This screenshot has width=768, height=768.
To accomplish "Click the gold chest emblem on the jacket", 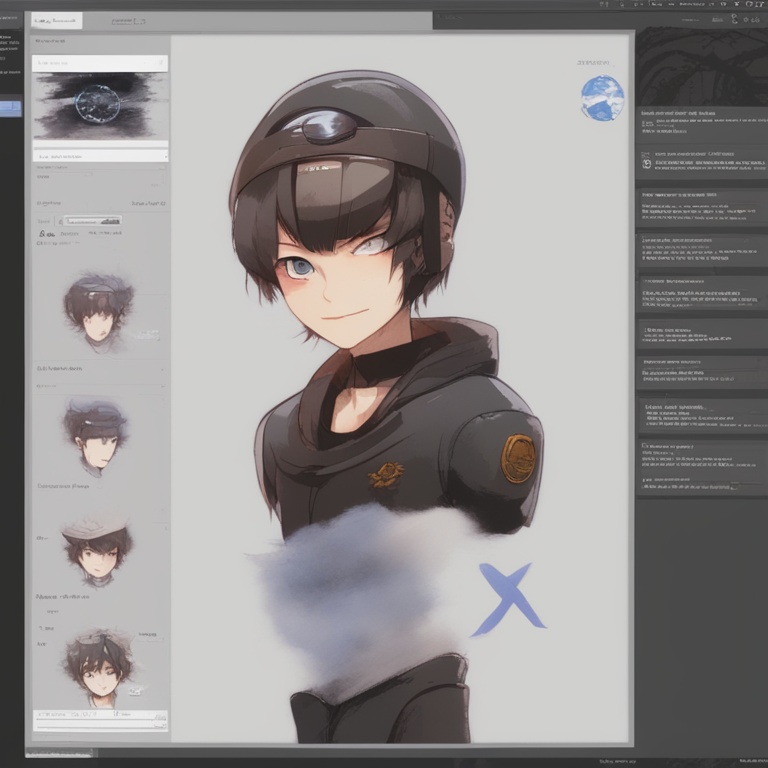I will (x=385, y=474).
